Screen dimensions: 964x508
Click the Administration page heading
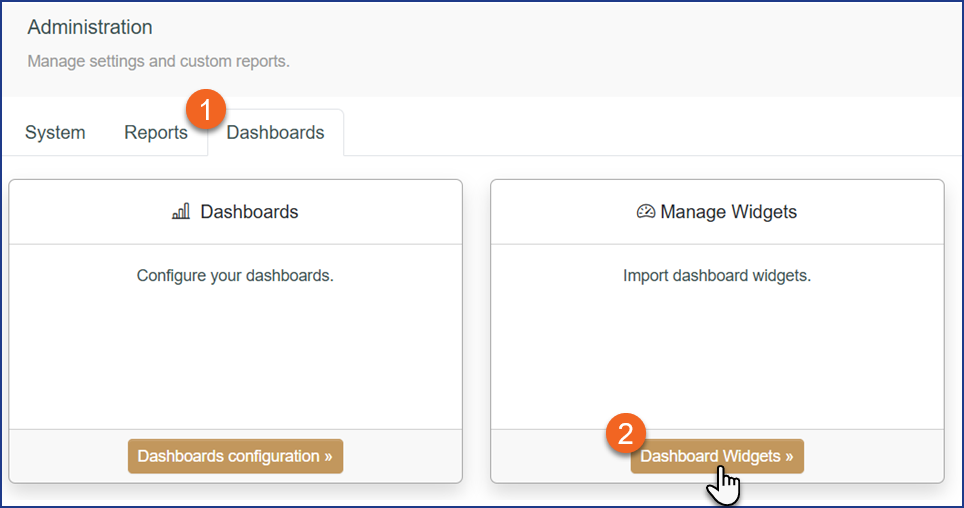(x=90, y=27)
